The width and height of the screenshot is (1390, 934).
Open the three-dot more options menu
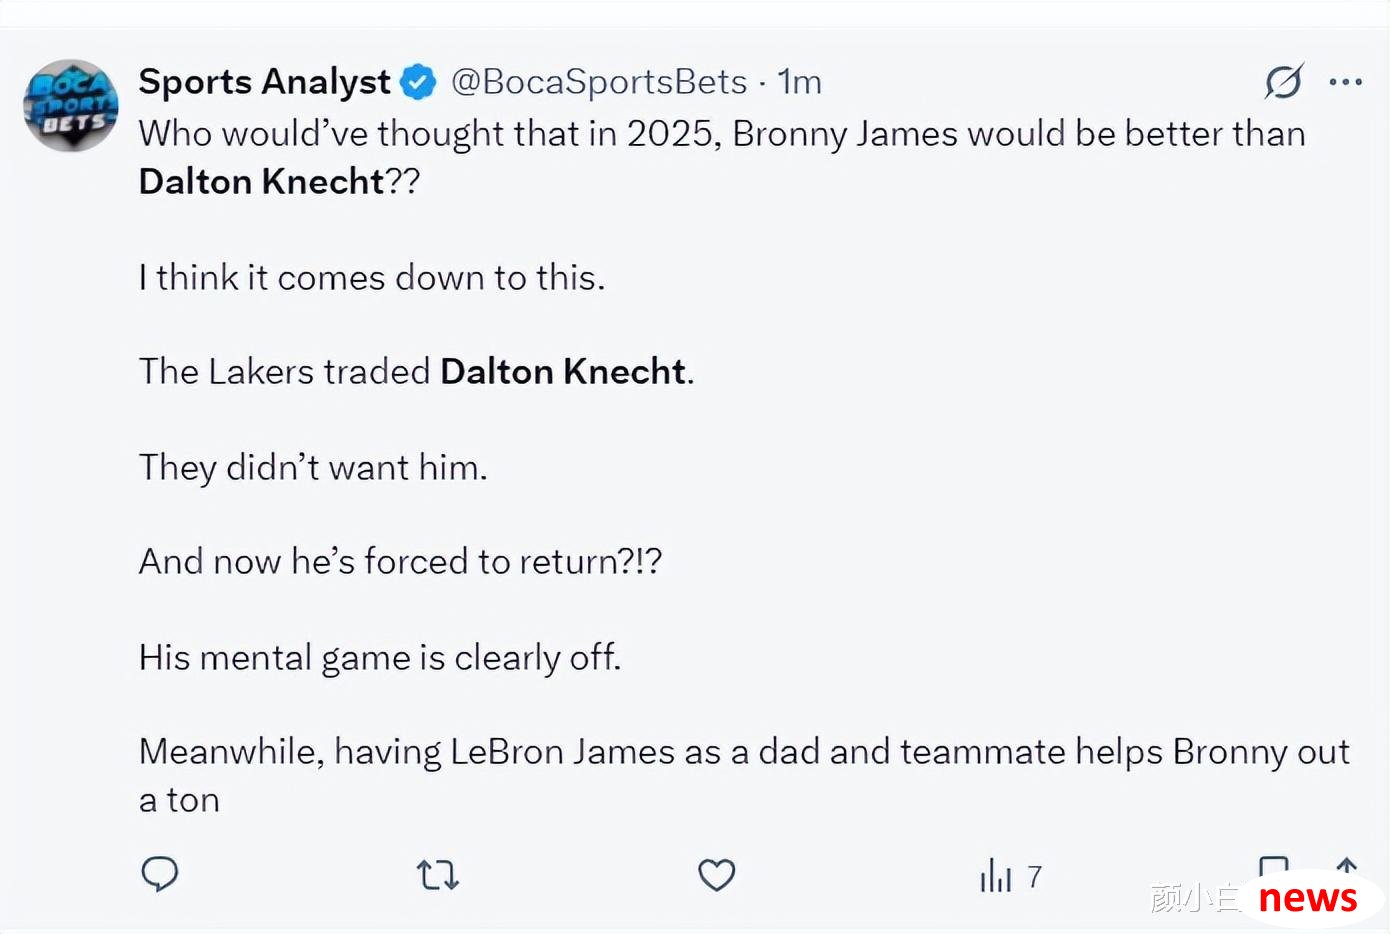[x=1346, y=82]
